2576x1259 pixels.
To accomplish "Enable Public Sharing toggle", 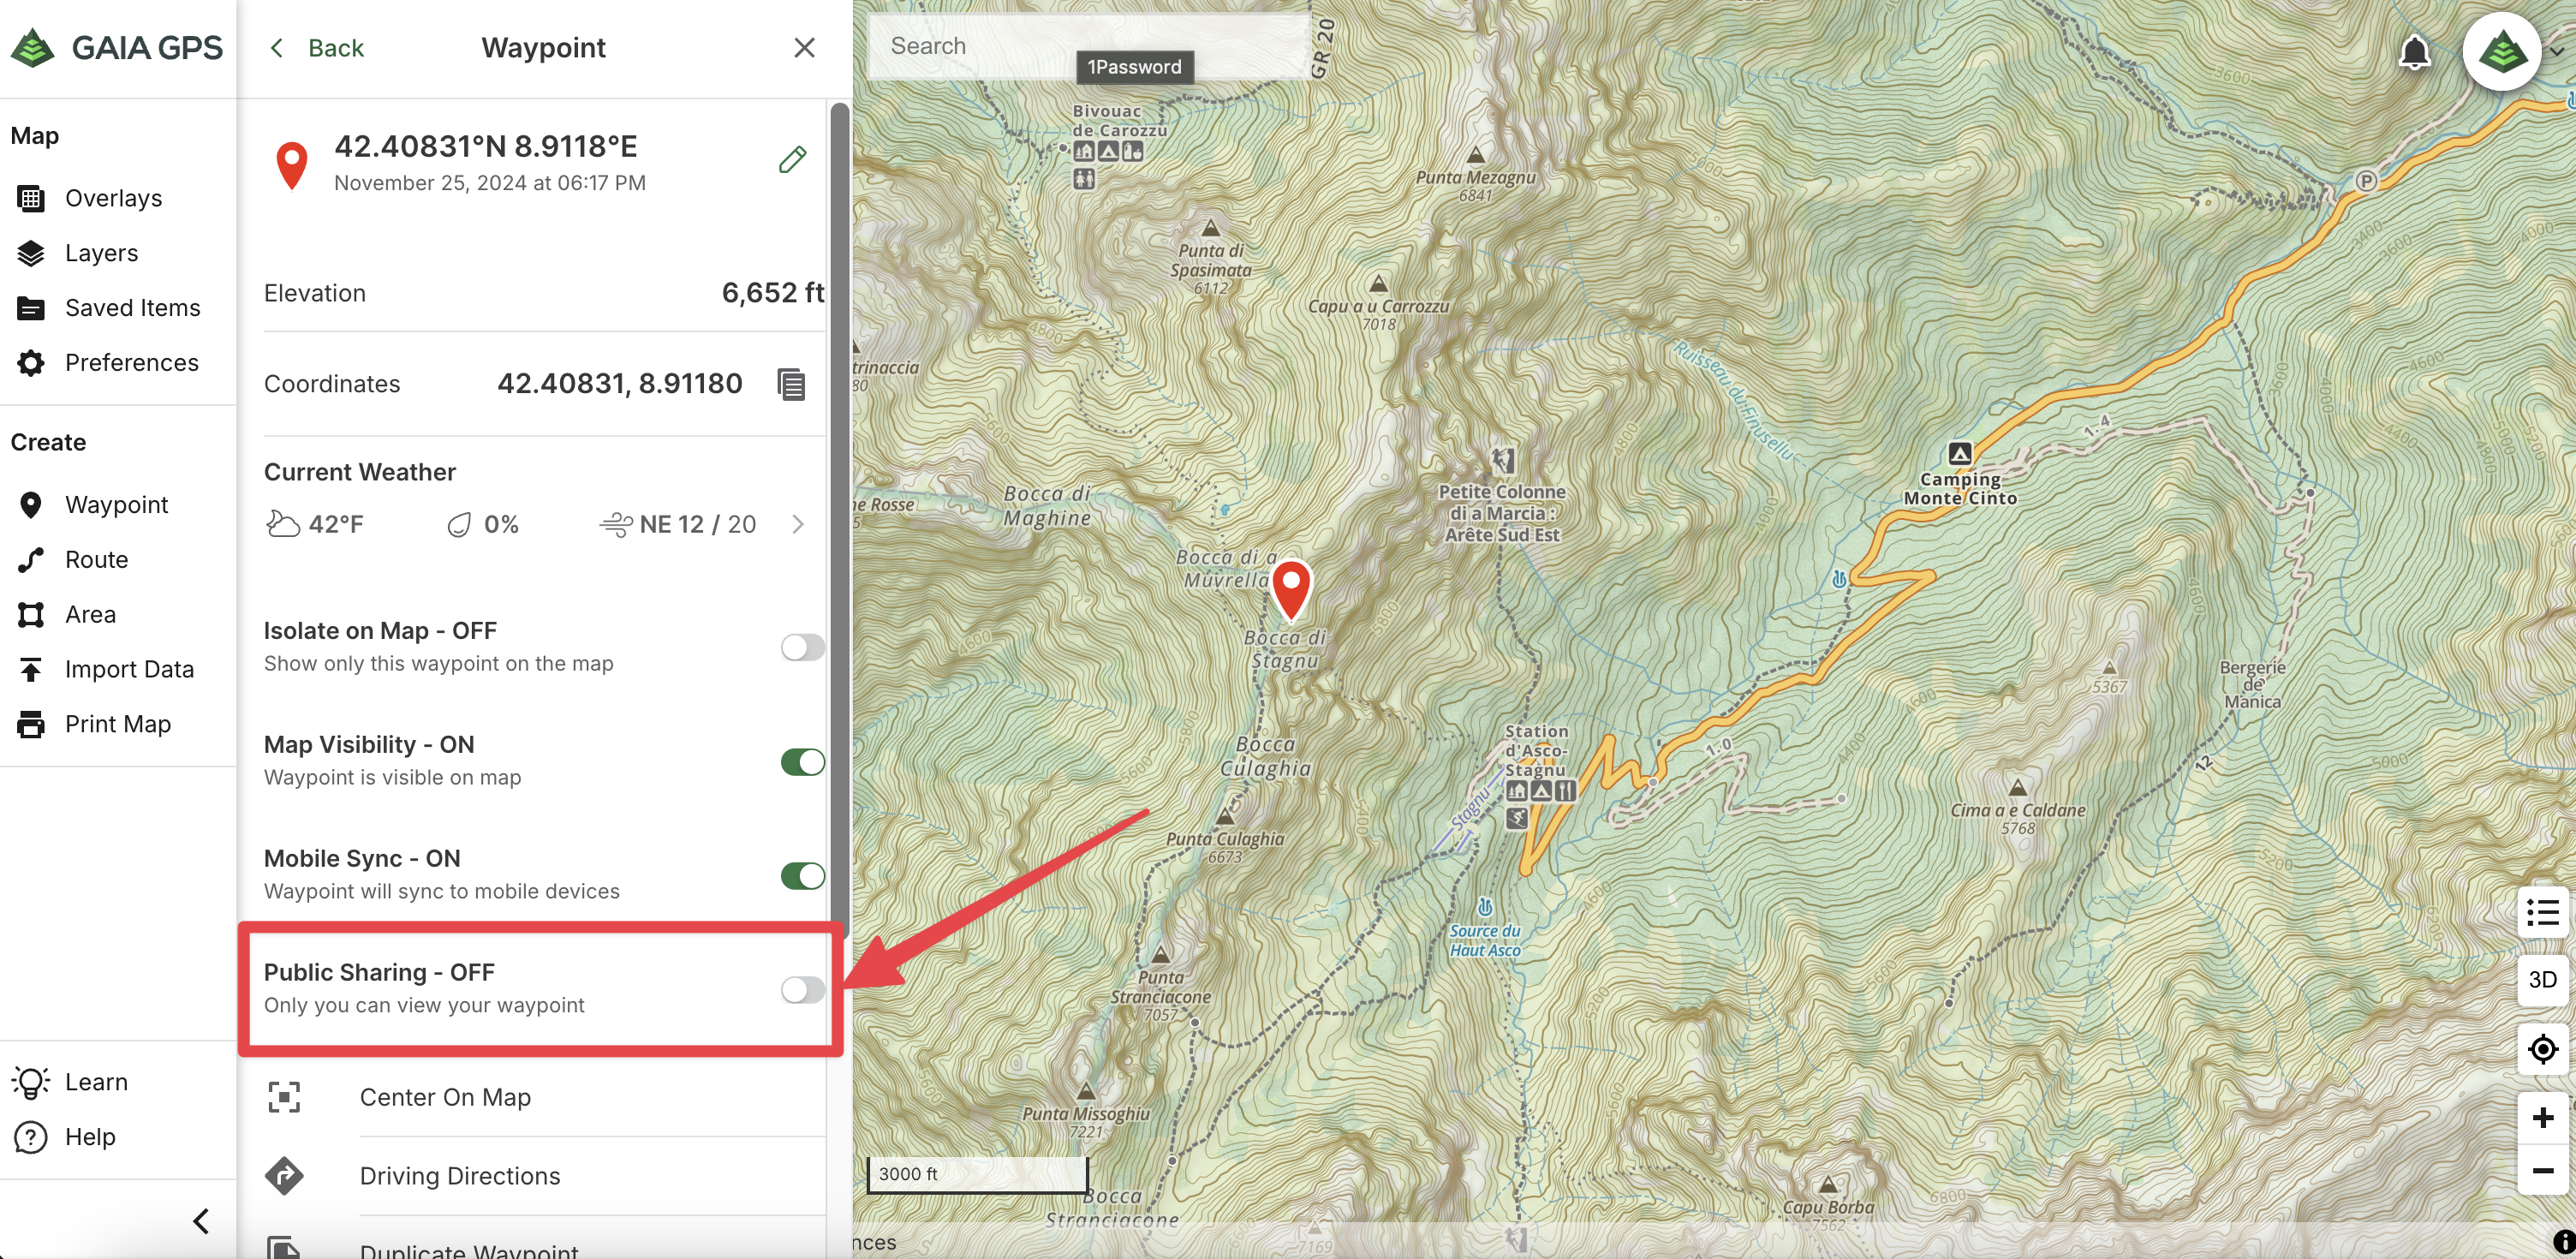I will [802, 990].
